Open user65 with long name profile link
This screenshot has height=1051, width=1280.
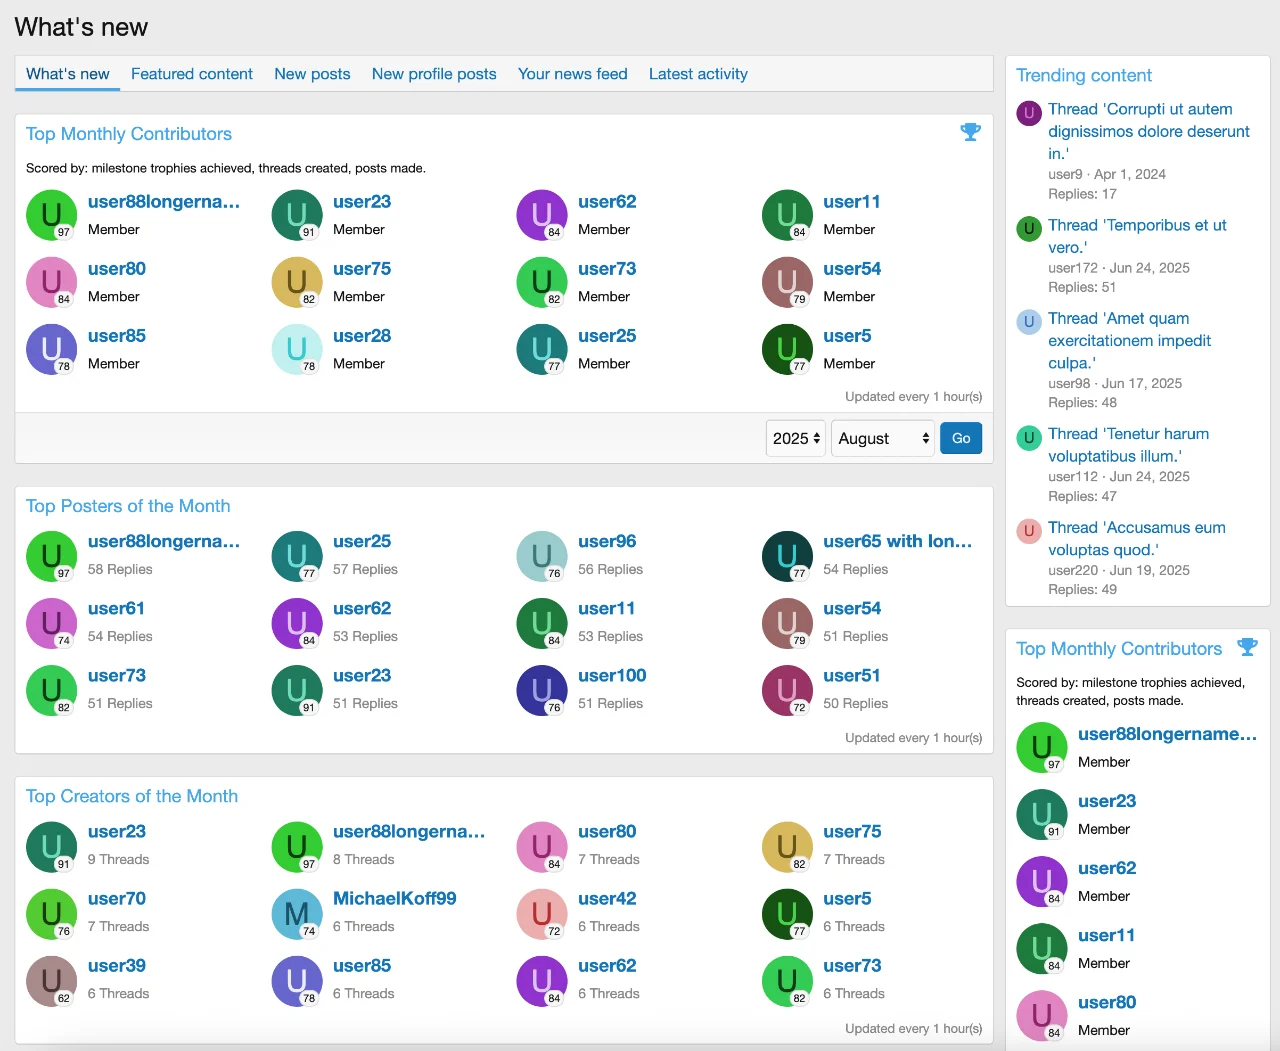897,541
